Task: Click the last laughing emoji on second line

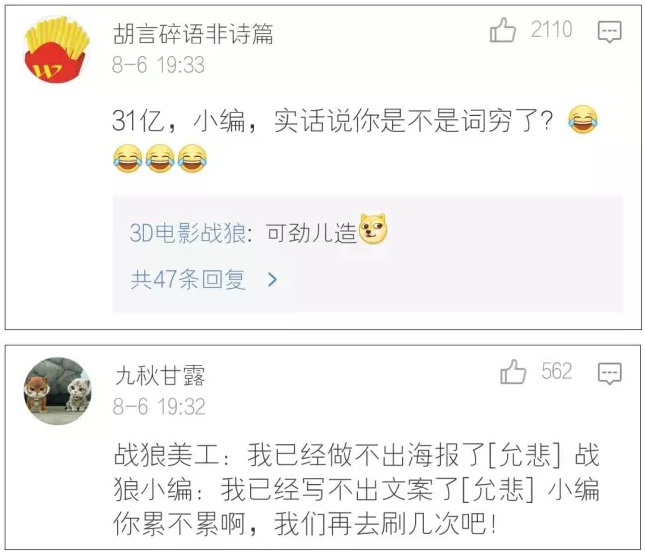Action: [193, 158]
